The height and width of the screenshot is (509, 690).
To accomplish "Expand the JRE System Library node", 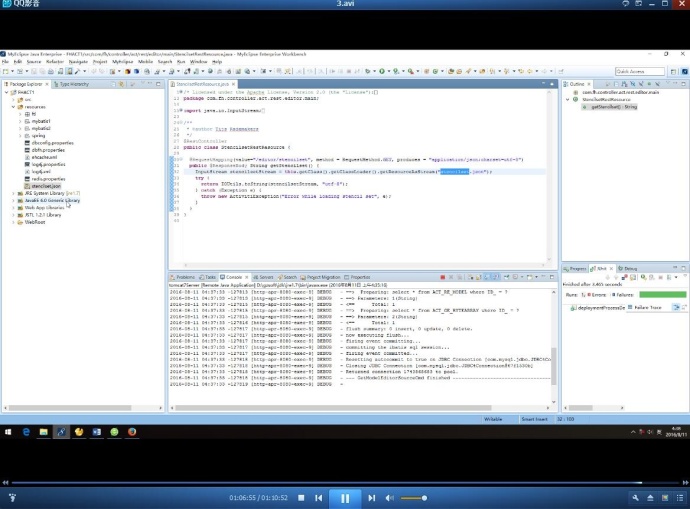I will point(13,192).
